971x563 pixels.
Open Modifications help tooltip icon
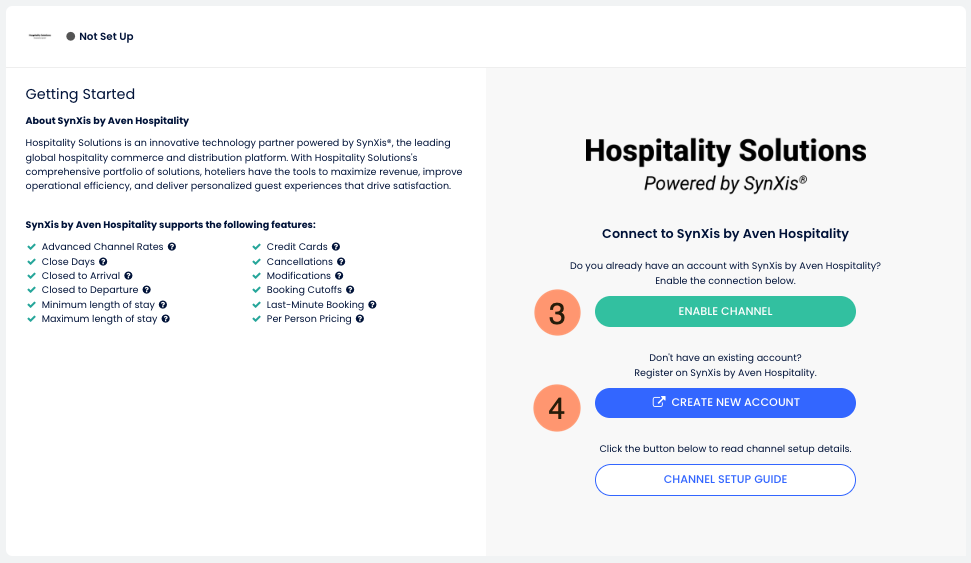[339, 276]
